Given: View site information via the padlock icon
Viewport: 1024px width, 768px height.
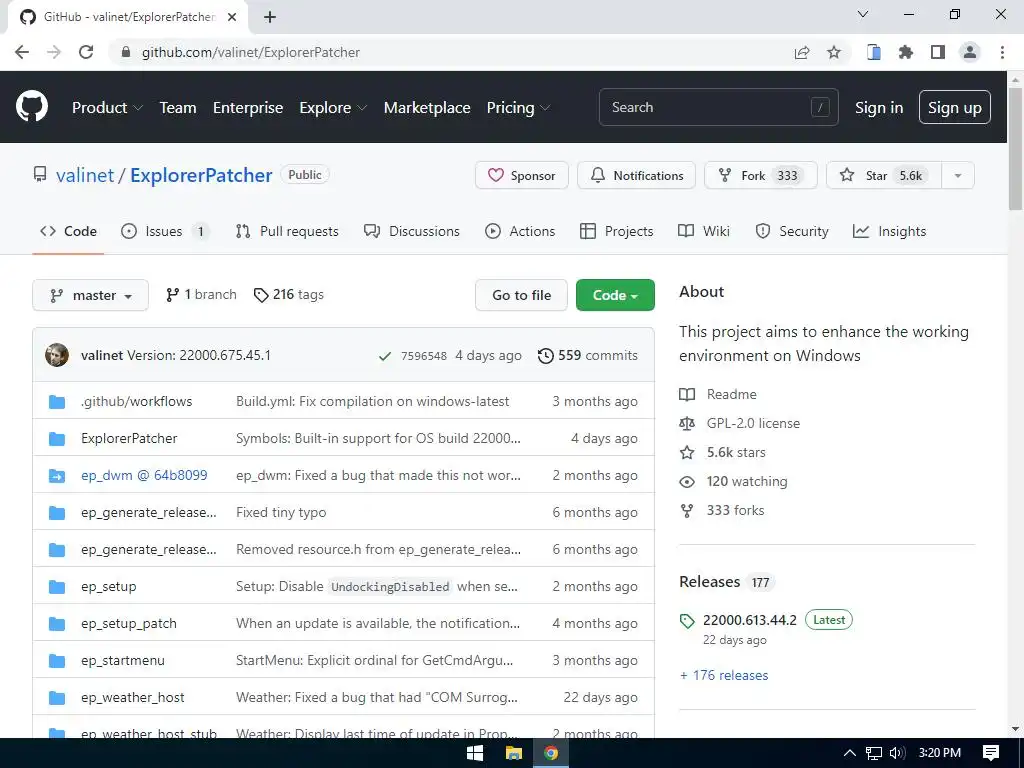Looking at the screenshot, I should point(126,52).
